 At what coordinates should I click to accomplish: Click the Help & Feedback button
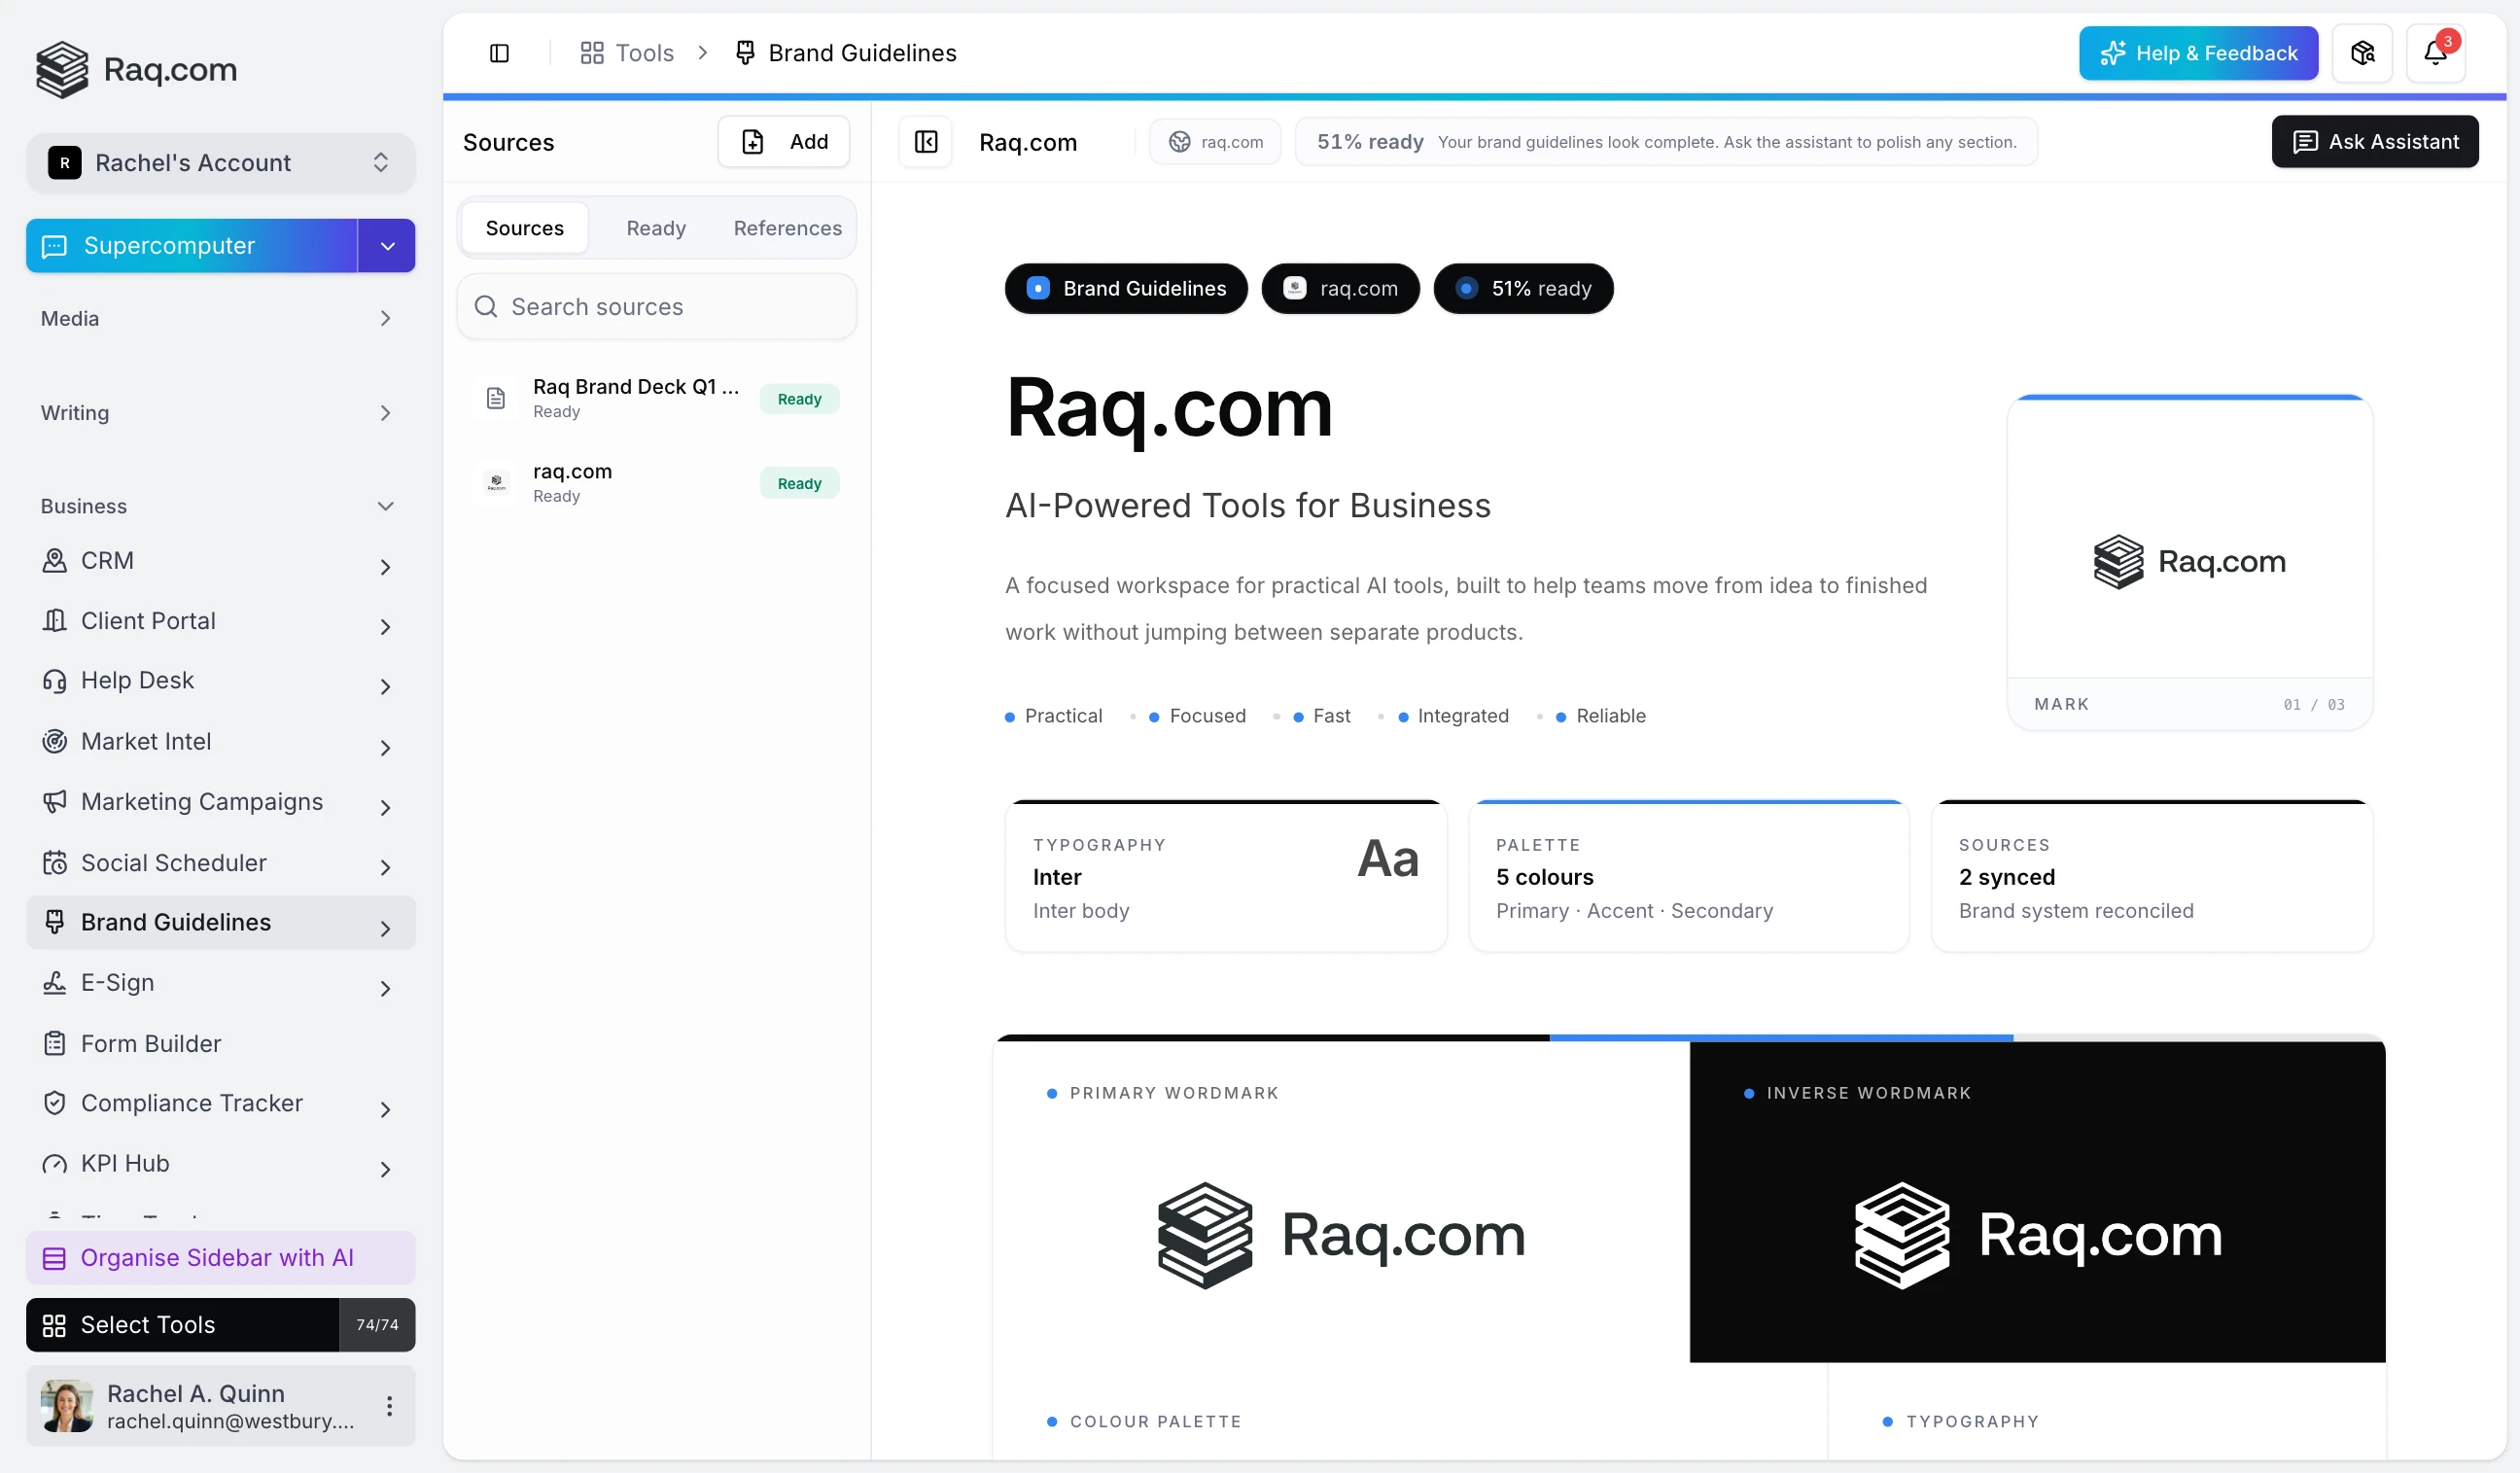[2198, 53]
